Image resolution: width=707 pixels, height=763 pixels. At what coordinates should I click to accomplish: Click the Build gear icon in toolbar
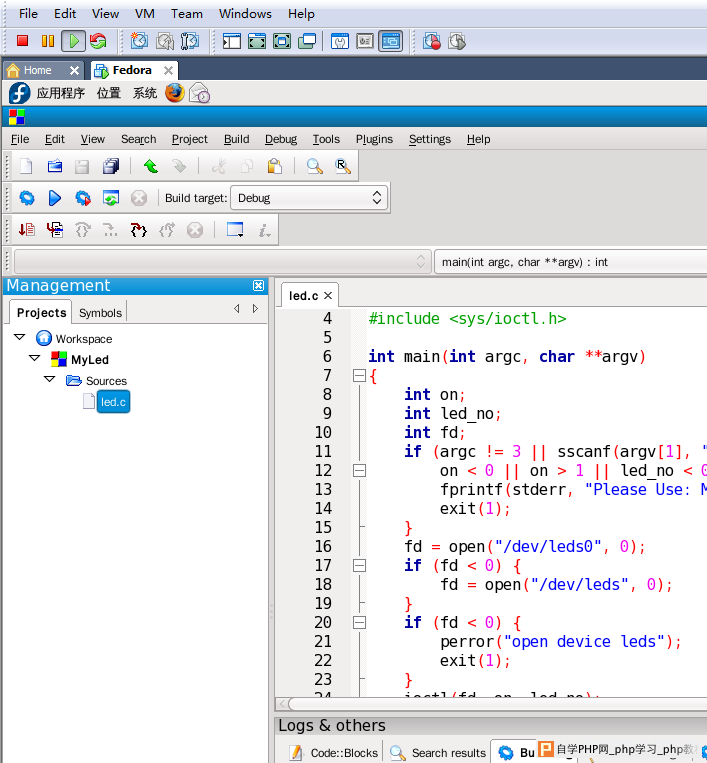[27, 198]
